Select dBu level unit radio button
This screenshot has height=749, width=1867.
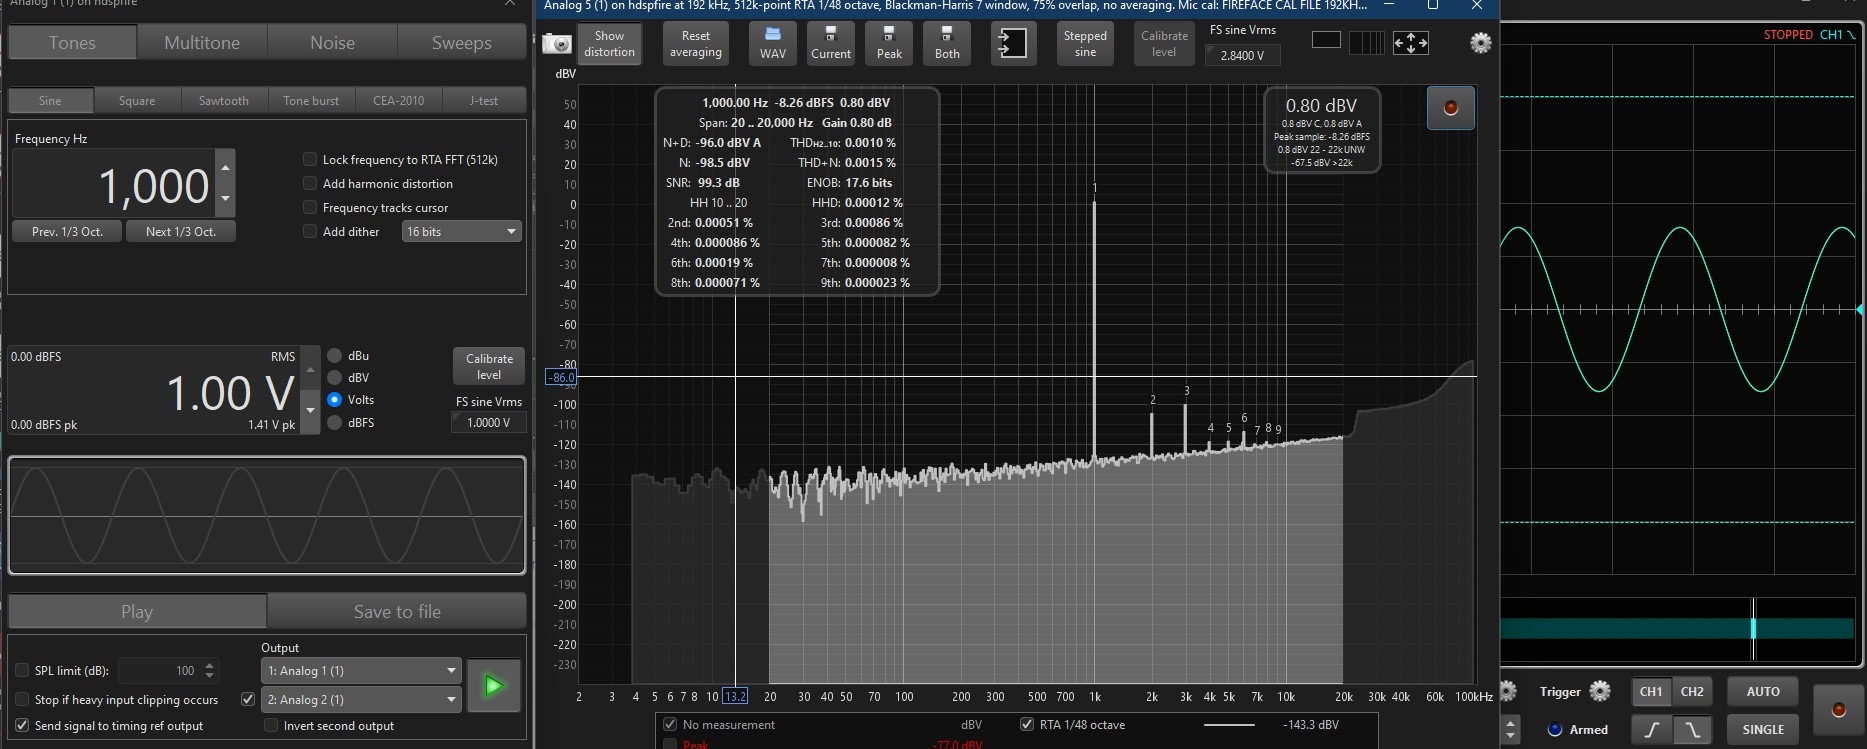click(335, 356)
